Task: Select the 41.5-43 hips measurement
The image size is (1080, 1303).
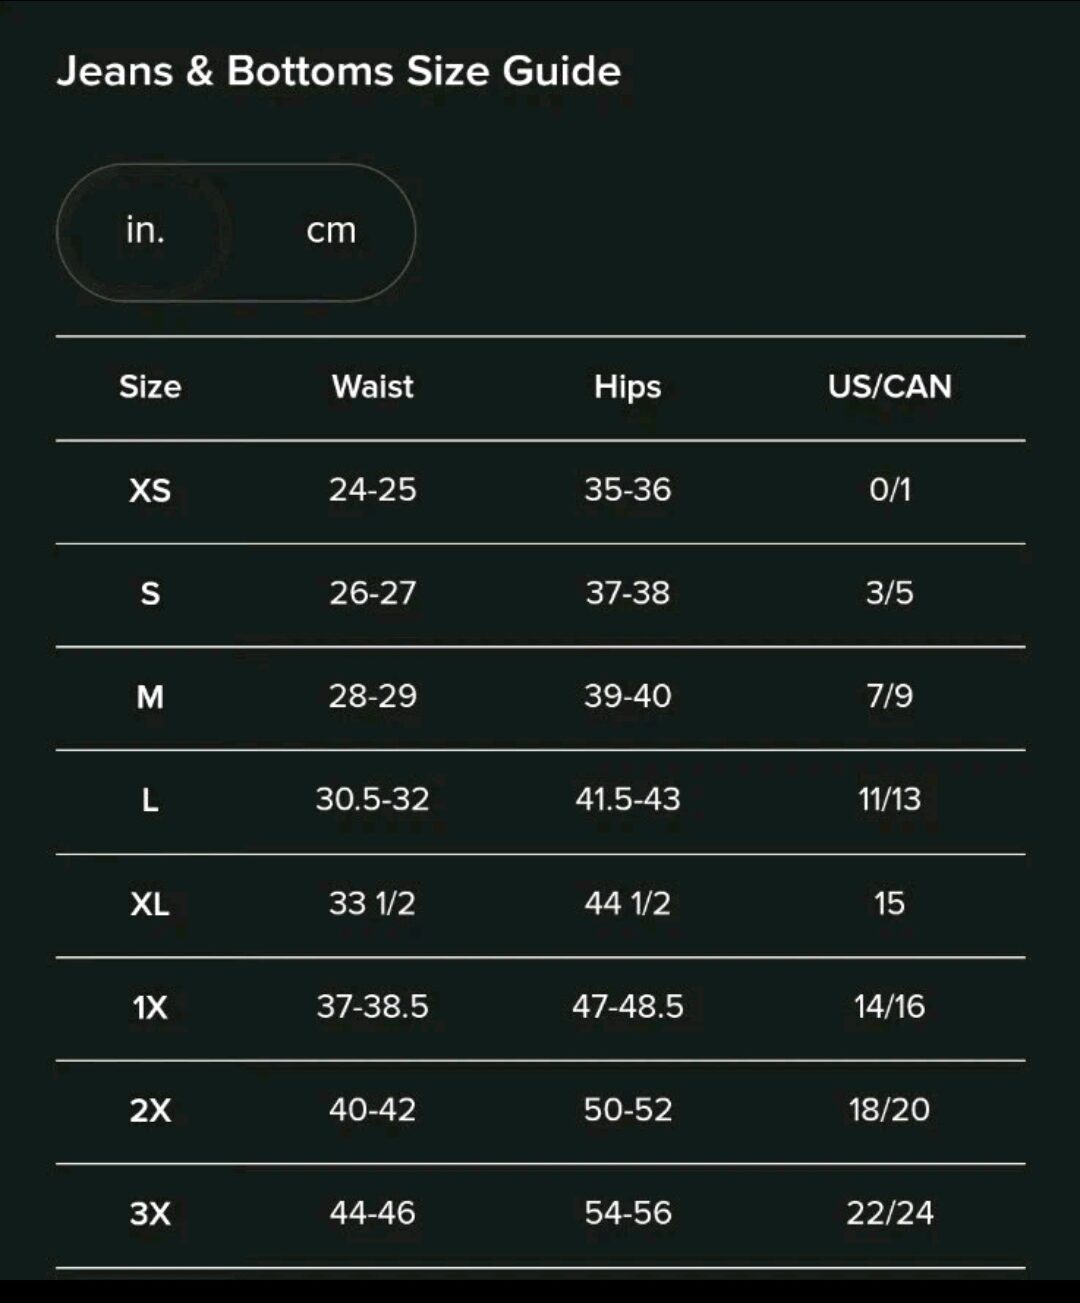Action: click(x=627, y=800)
